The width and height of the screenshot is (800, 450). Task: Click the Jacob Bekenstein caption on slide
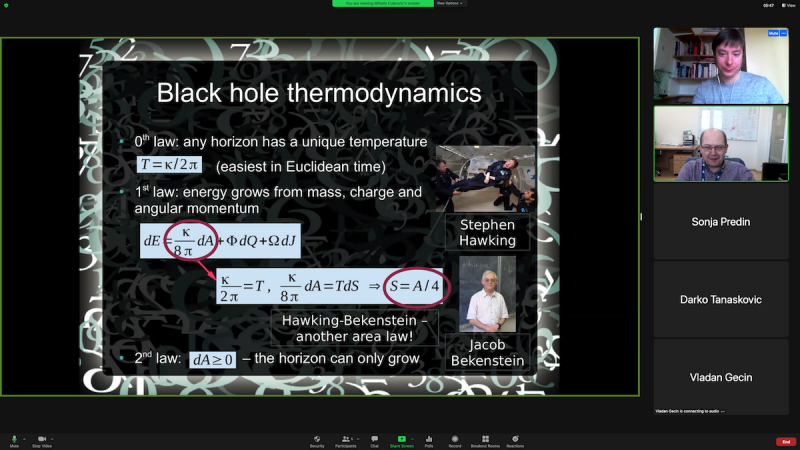487,353
